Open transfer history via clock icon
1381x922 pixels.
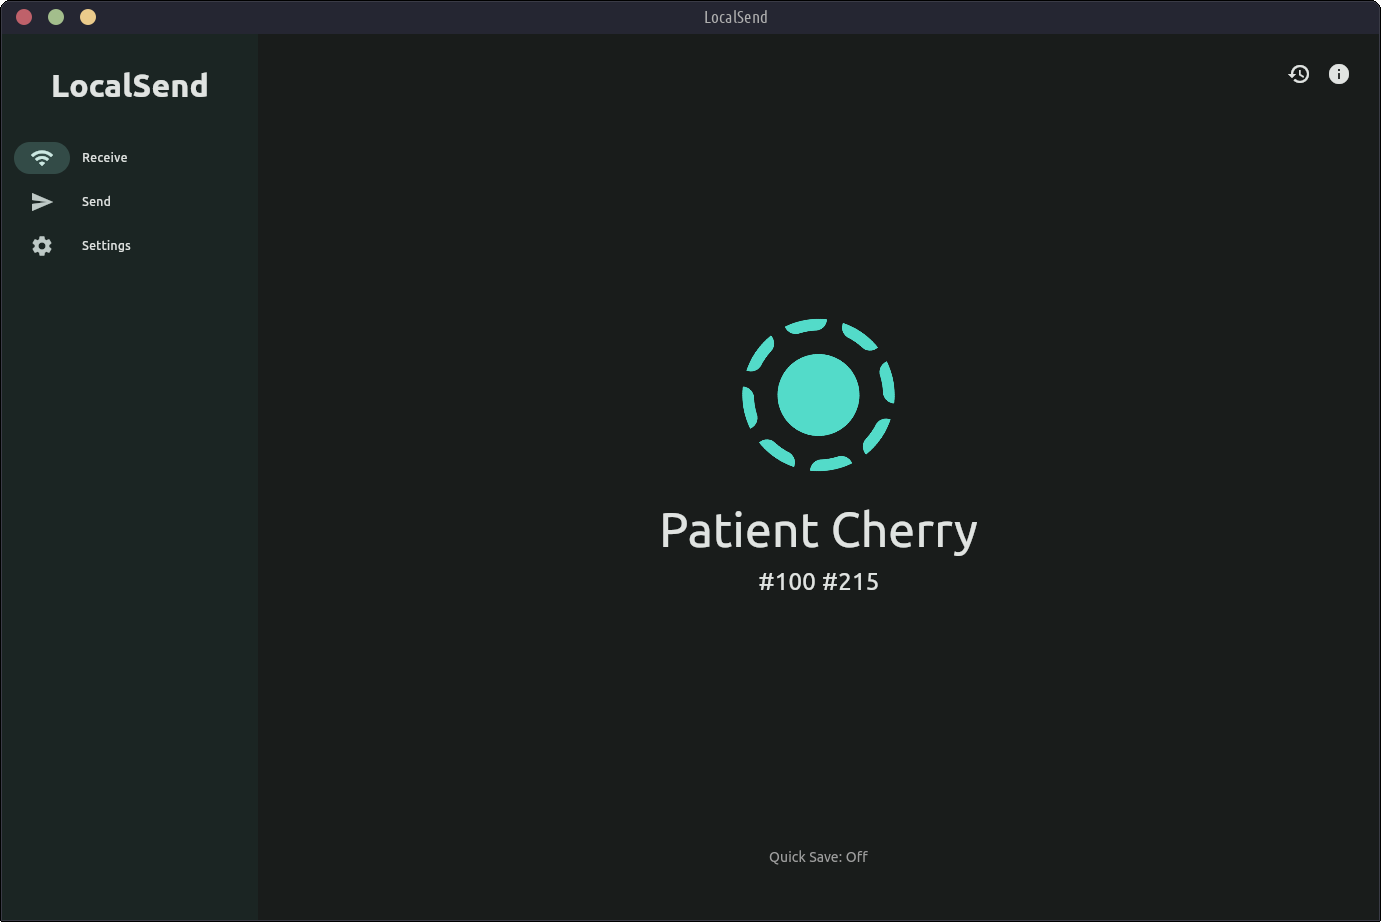[1299, 74]
